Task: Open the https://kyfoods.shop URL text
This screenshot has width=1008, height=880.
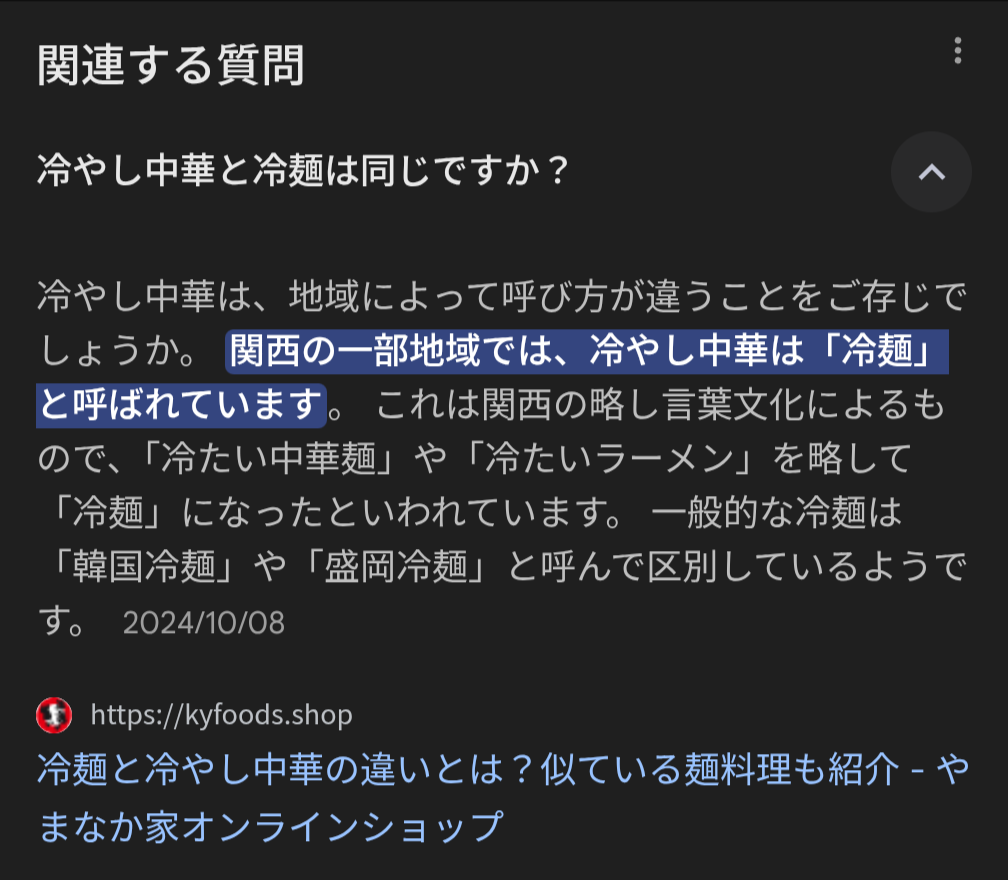Action: coord(222,715)
